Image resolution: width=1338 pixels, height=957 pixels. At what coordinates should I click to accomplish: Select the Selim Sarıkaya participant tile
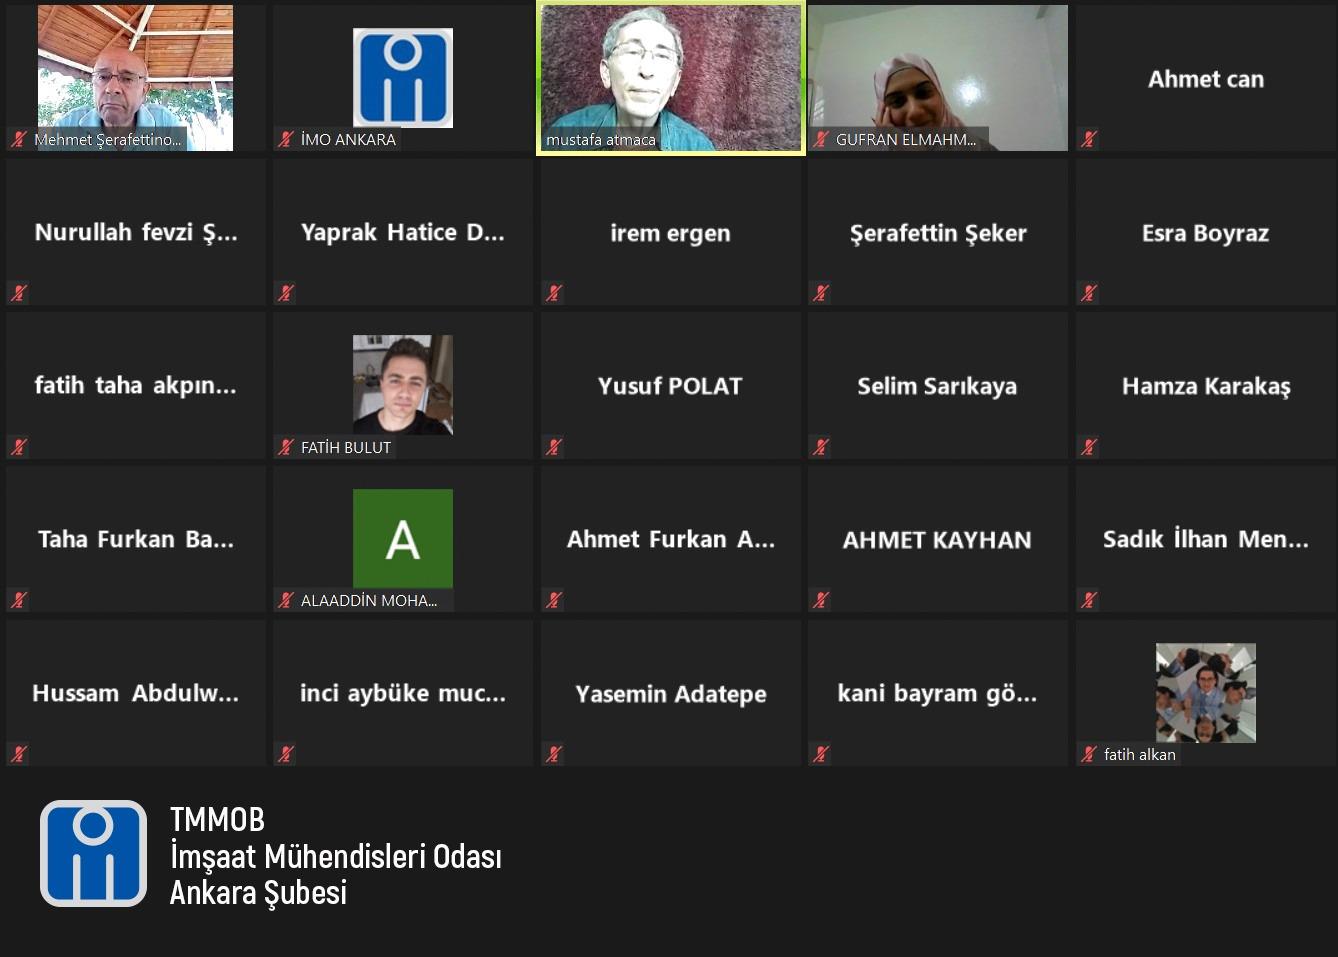pos(938,385)
